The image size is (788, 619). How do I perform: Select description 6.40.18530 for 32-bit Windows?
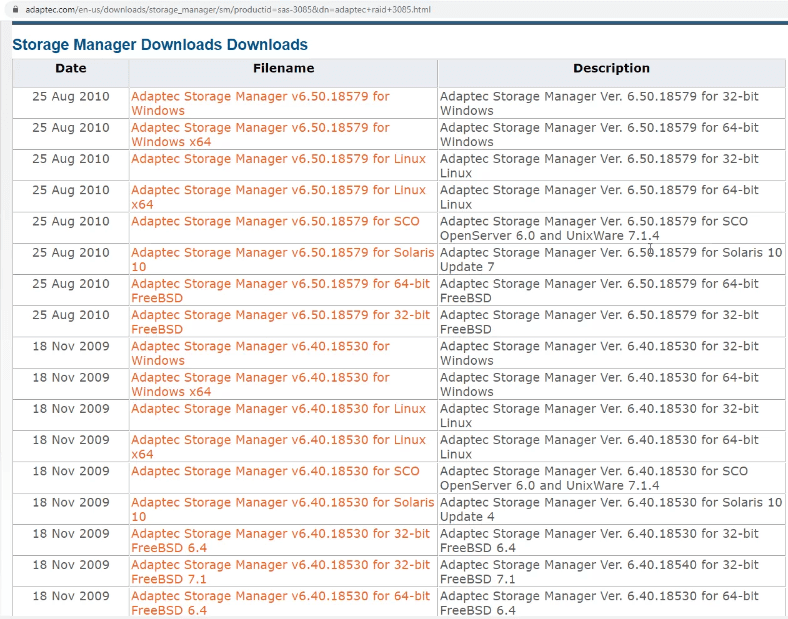point(599,353)
